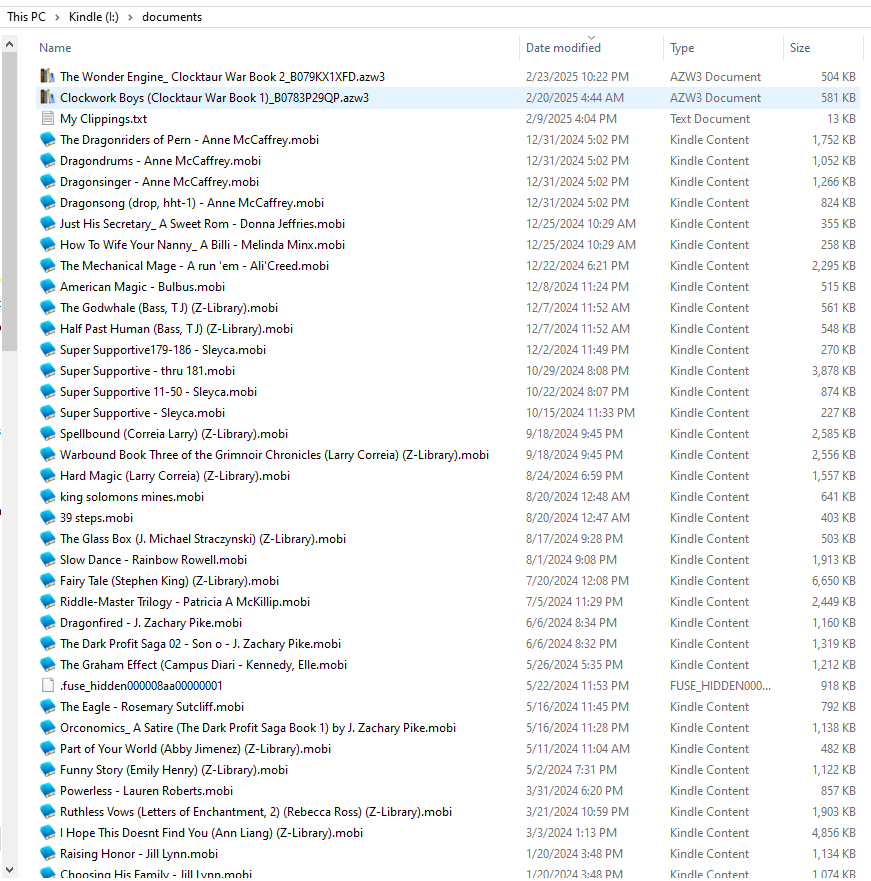Click the 7/5/2024 11:29 PM date cell
Screen dimensions: 871x881
point(574,602)
